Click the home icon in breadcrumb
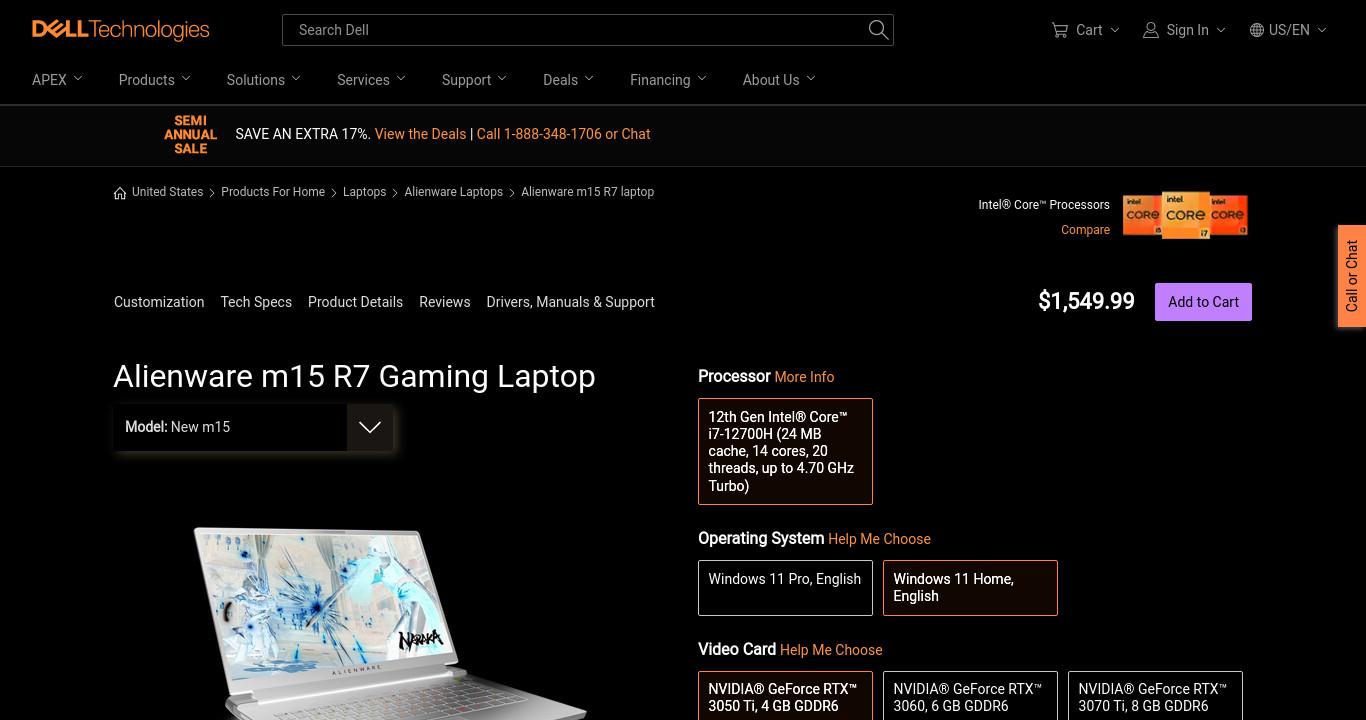 [120, 193]
